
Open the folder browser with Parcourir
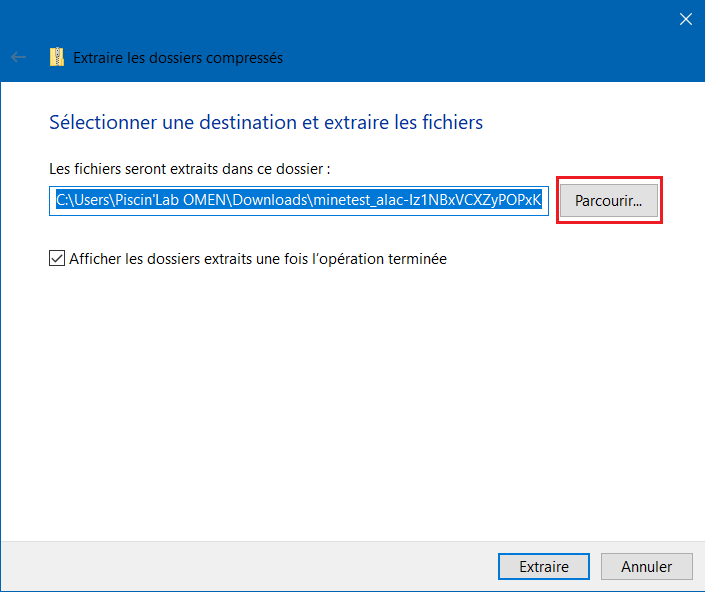(608, 201)
